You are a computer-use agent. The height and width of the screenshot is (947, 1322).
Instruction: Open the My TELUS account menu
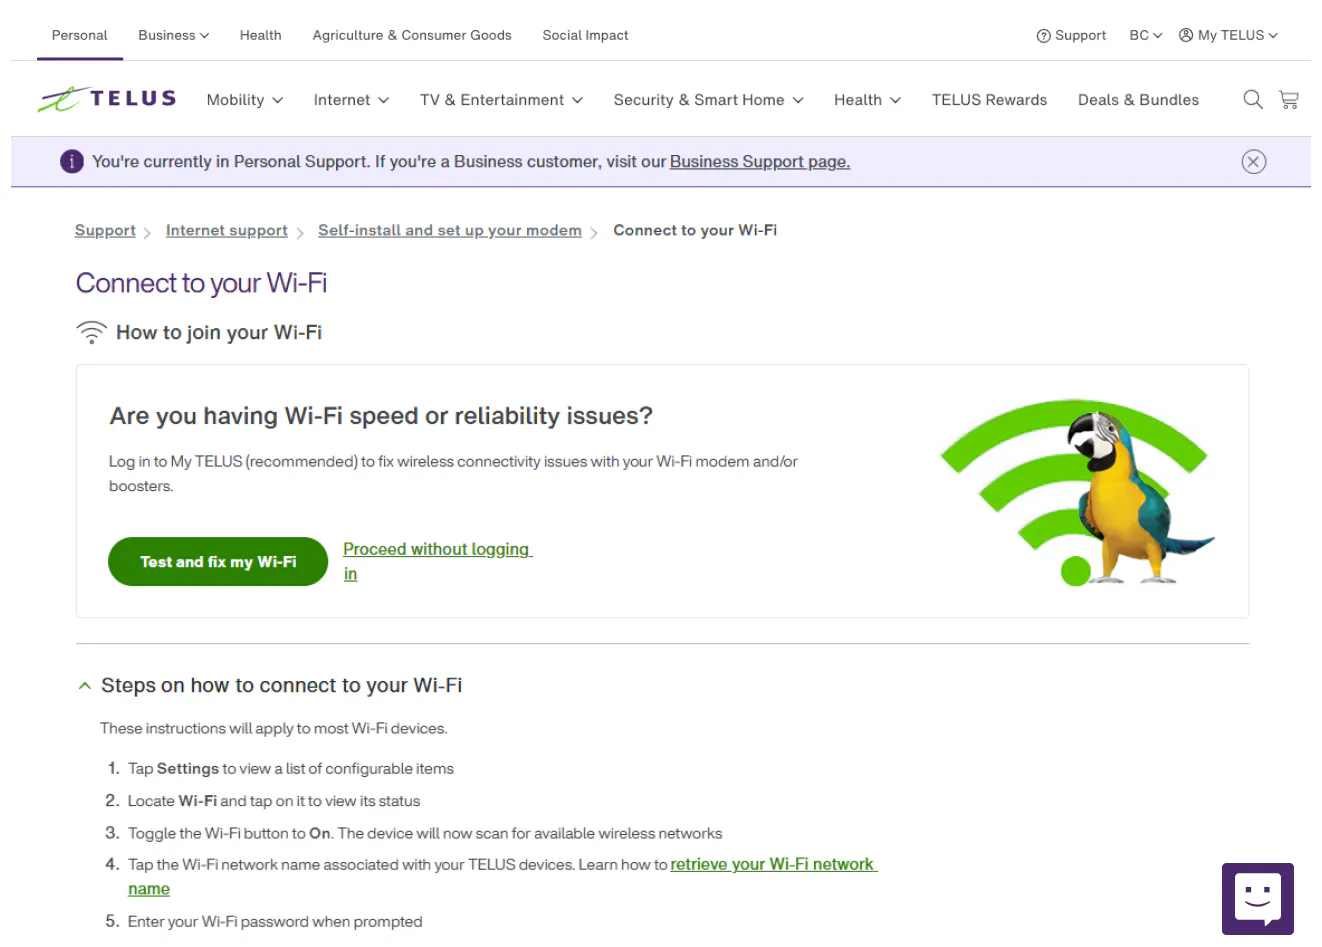[1228, 35]
